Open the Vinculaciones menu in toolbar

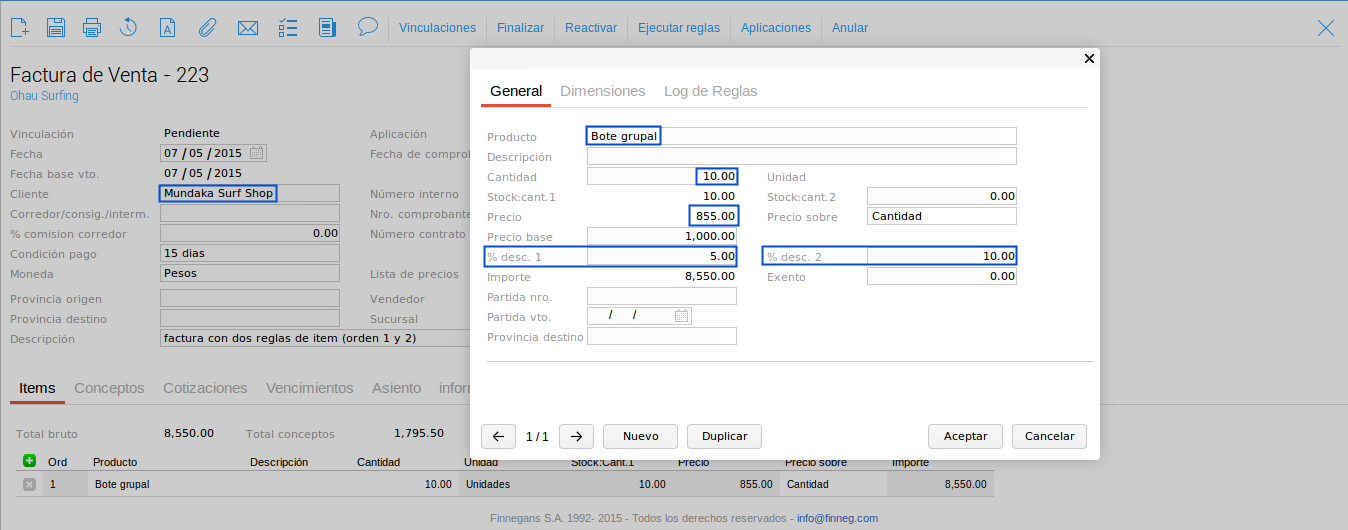[437, 28]
